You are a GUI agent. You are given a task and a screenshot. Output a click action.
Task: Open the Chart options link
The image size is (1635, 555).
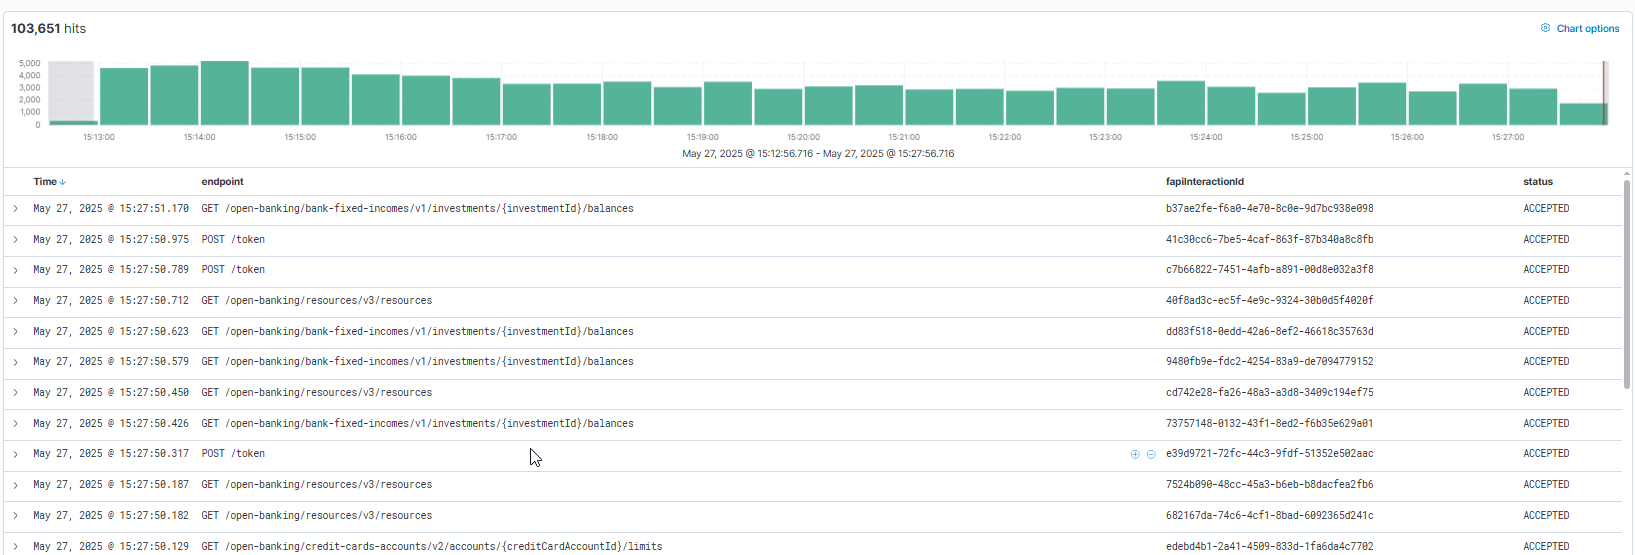(x=1587, y=29)
